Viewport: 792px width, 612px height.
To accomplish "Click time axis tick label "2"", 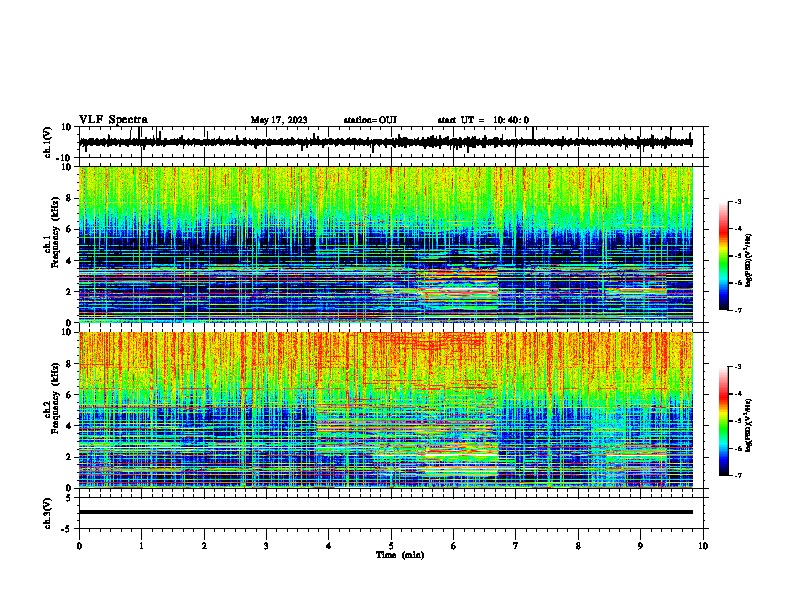I will click(204, 546).
